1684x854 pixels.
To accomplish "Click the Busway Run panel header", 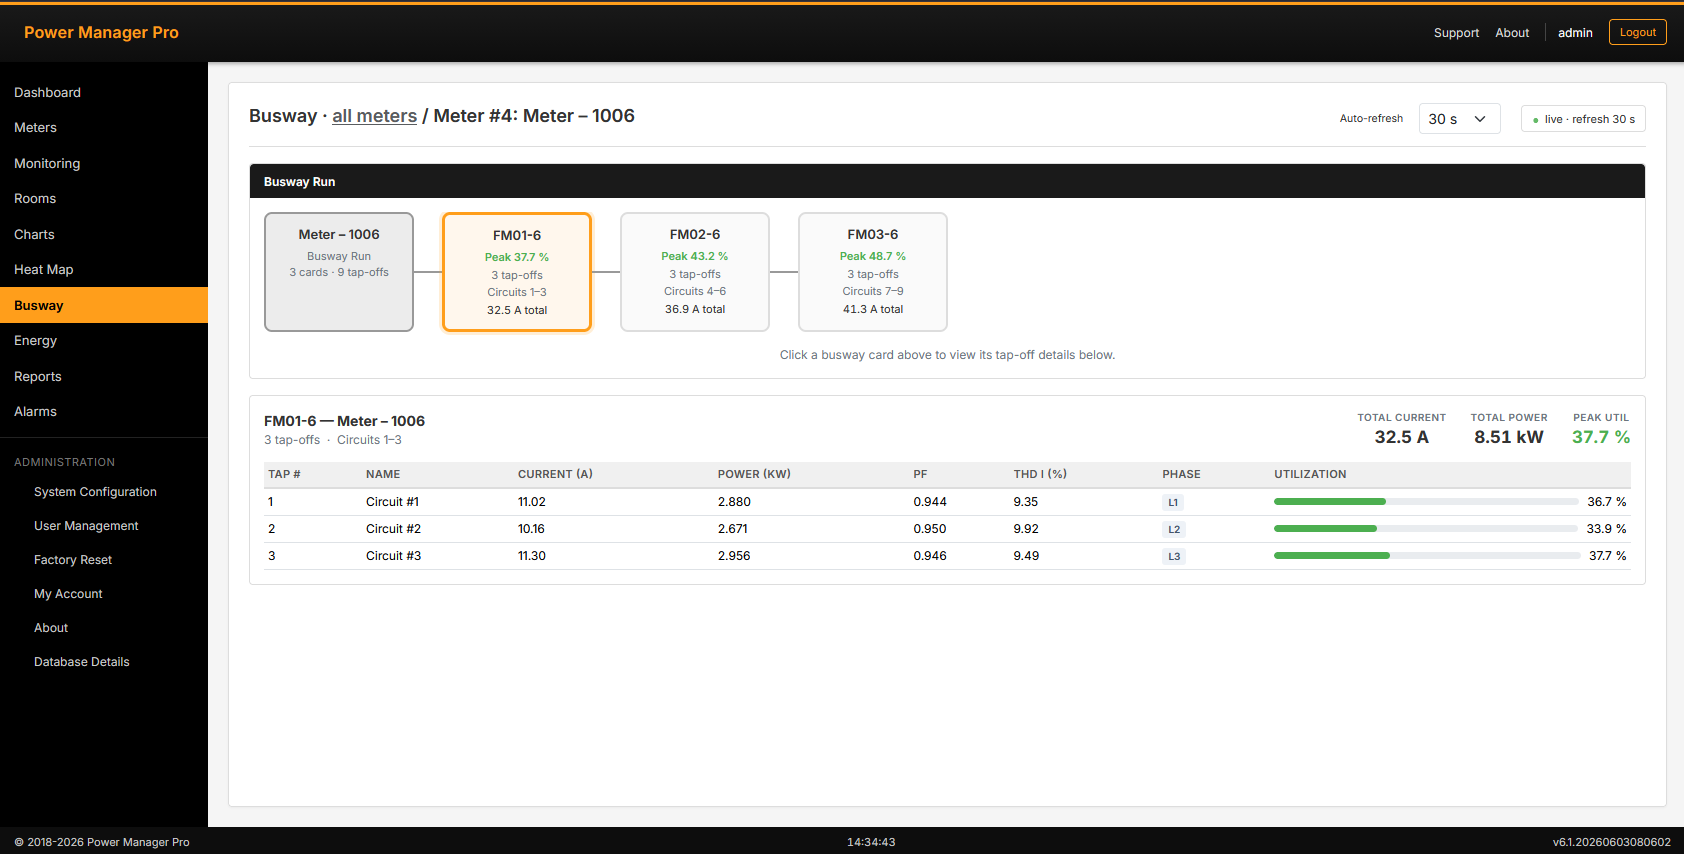I will [x=947, y=181].
